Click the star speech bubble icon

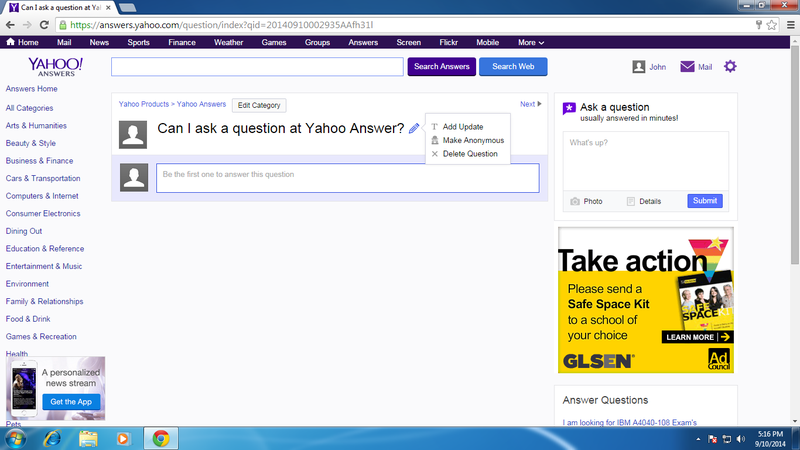[569, 108]
